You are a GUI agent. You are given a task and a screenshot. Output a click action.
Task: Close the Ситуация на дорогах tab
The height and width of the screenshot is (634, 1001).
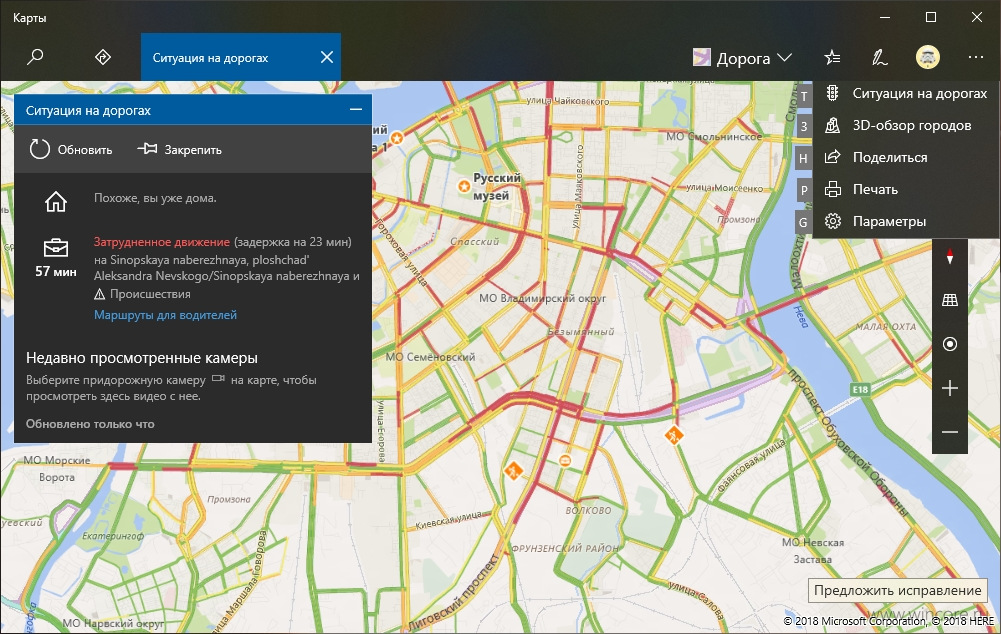327,57
